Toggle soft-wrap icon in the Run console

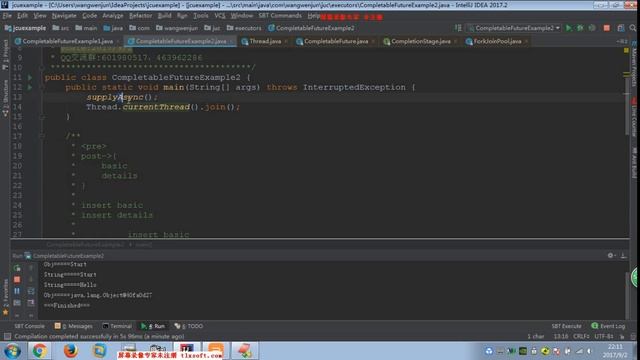tap(31, 291)
